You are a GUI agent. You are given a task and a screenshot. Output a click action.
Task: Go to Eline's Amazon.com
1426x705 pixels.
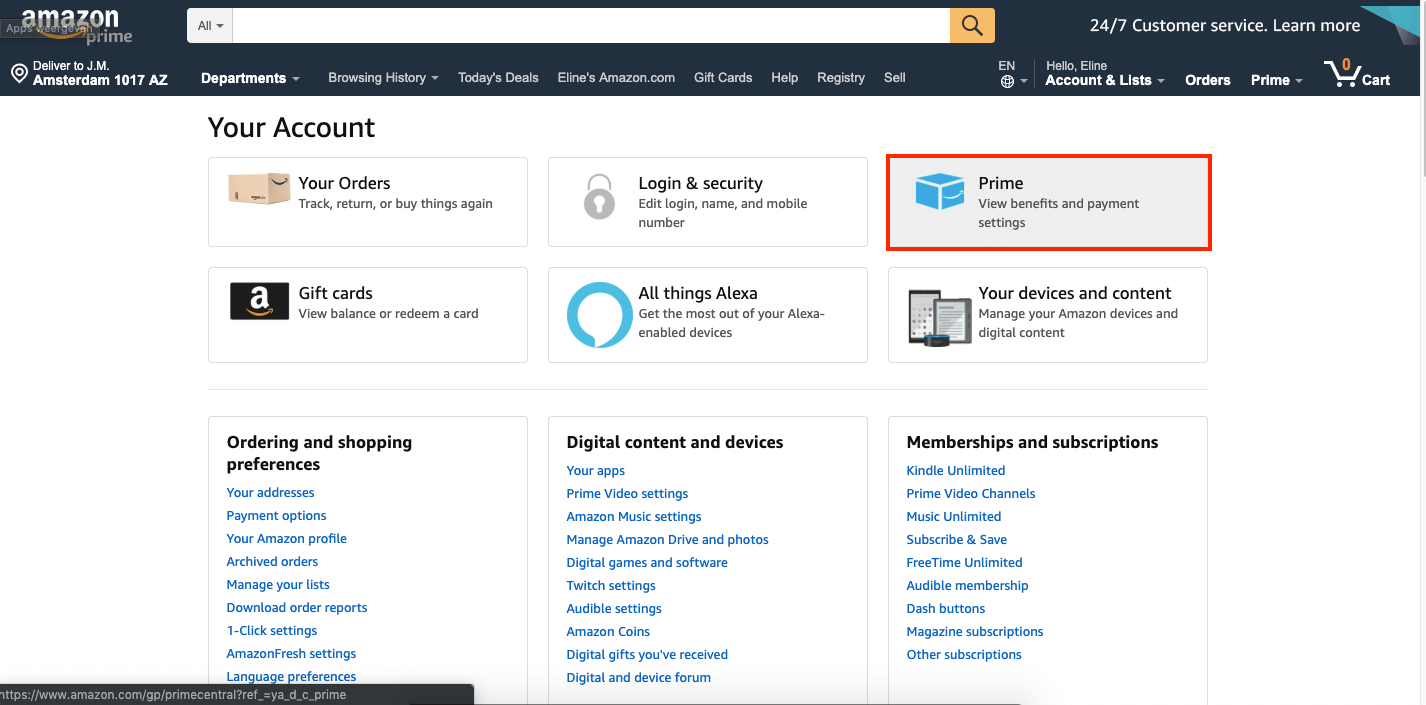(x=616, y=77)
